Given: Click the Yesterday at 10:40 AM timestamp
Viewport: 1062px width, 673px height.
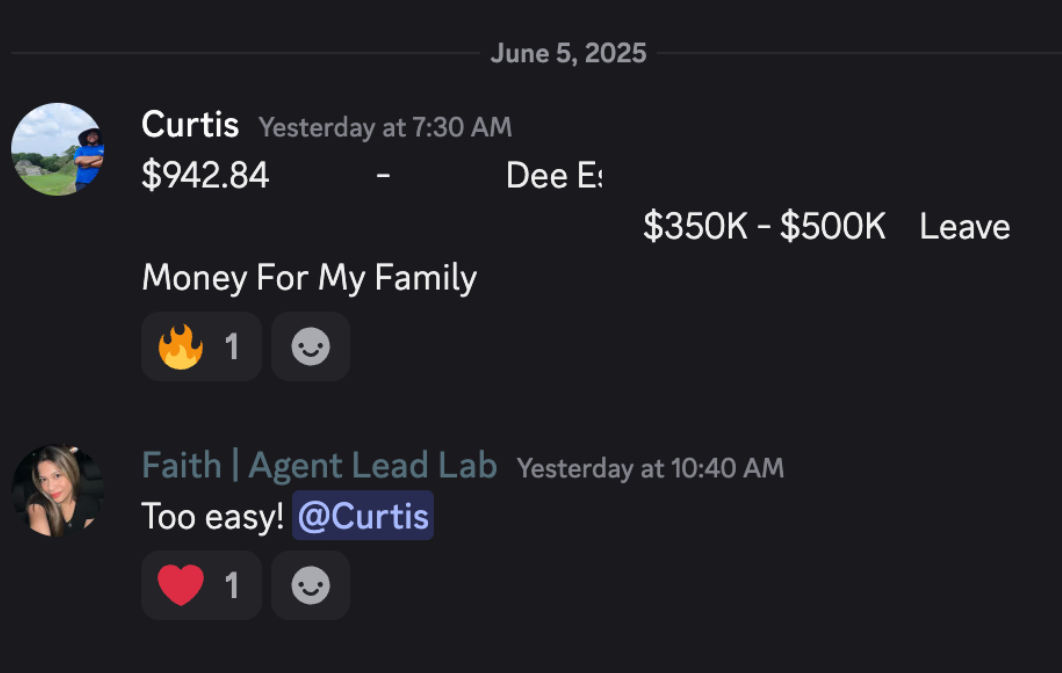Looking at the screenshot, I should tap(650, 468).
